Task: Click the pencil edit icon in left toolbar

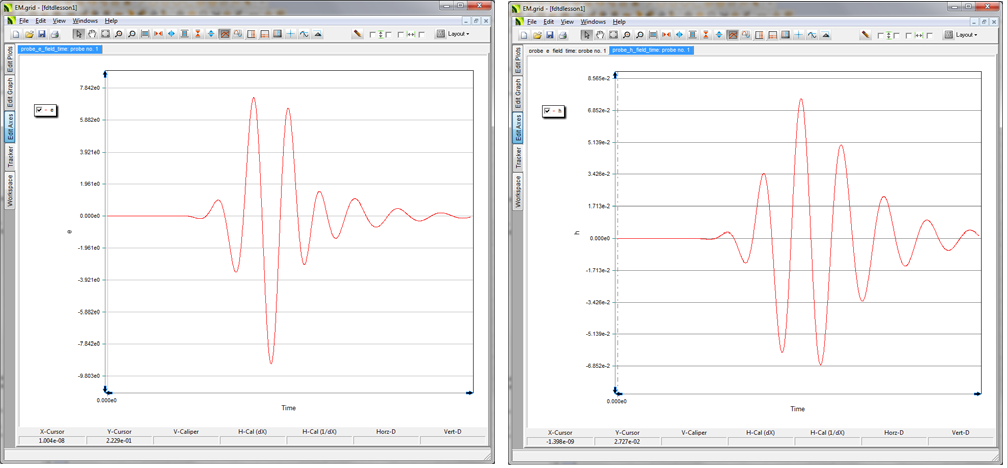Action: pyautogui.click(x=357, y=34)
